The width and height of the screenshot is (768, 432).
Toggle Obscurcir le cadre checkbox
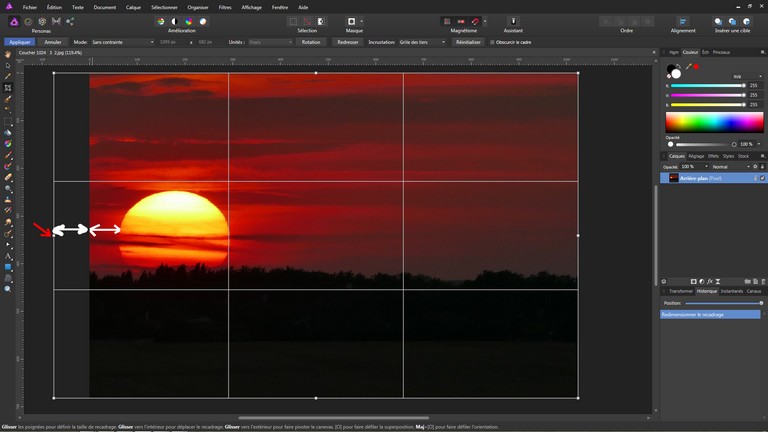(492, 42)
